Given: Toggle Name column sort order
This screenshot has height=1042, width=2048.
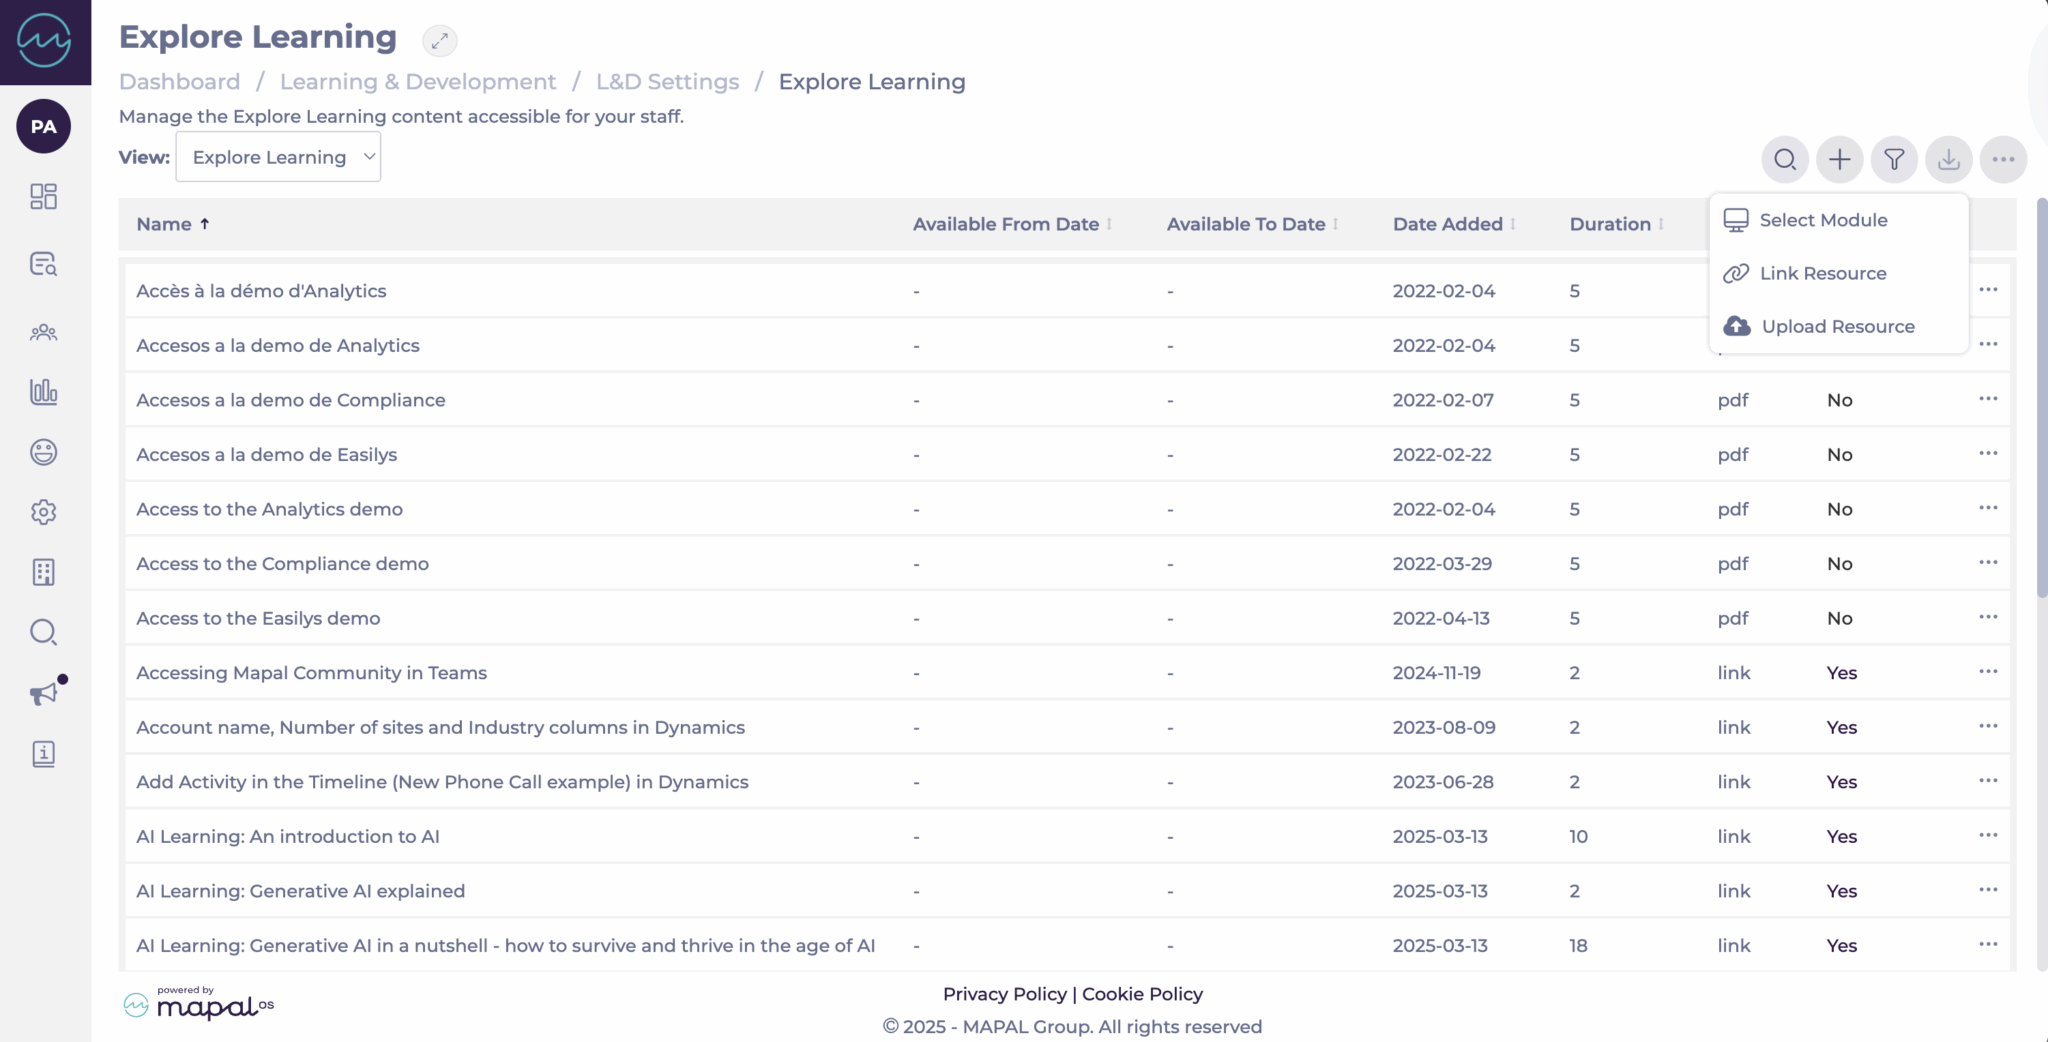Looking at the screenshot, I should [x=172, y=223].
